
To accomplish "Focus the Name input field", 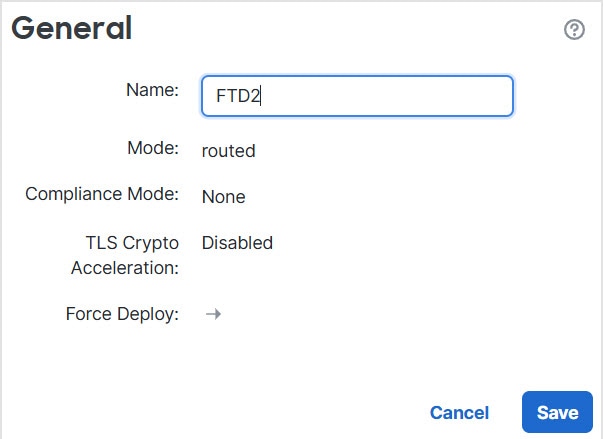I will click(357, 96).
